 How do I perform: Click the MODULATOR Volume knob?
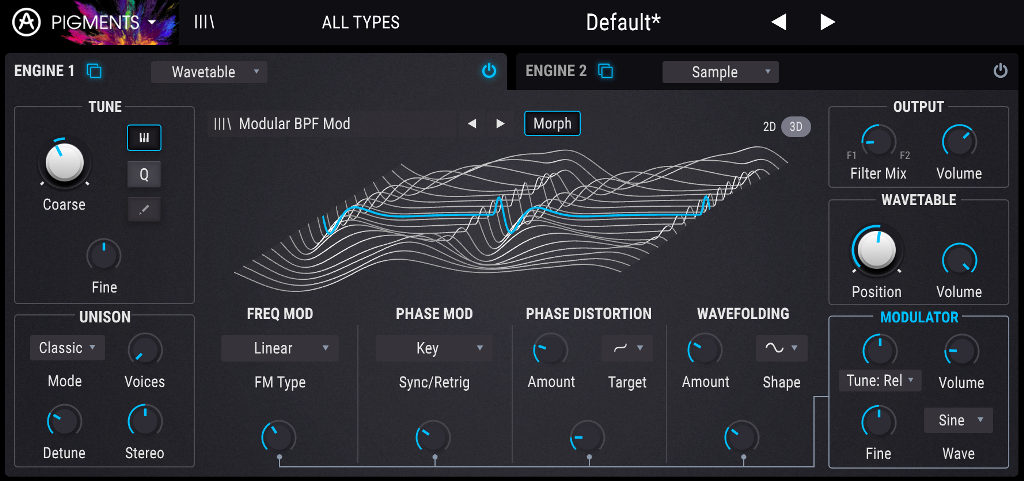(x=961, y=350)
